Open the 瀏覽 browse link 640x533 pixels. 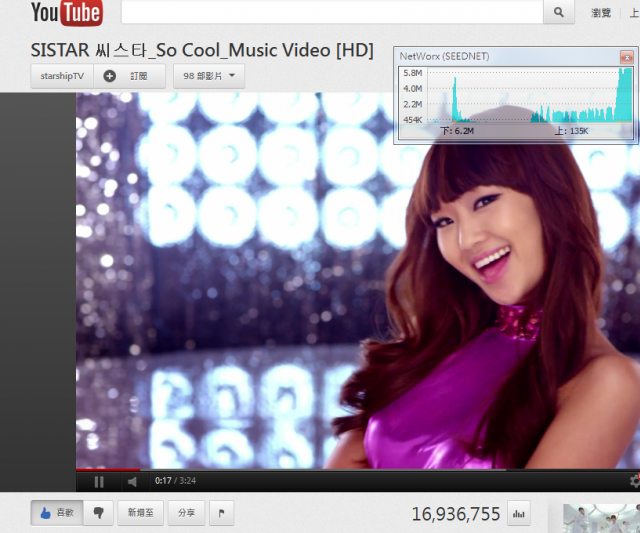coord(601,13)
